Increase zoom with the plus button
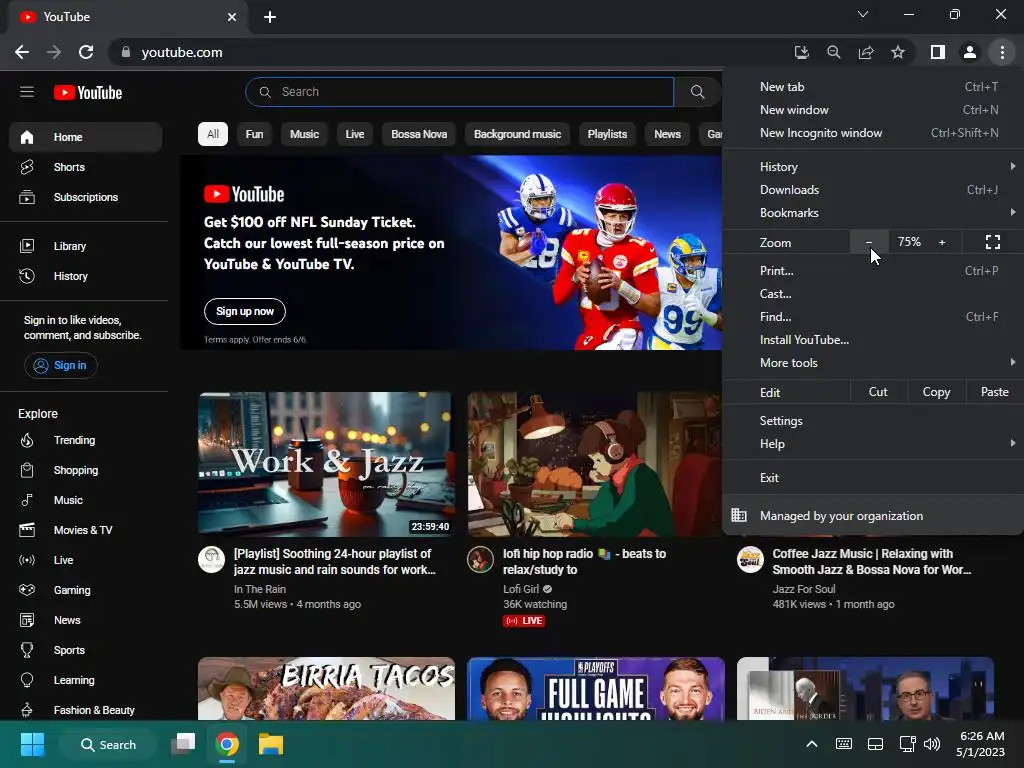 [942, 242]
